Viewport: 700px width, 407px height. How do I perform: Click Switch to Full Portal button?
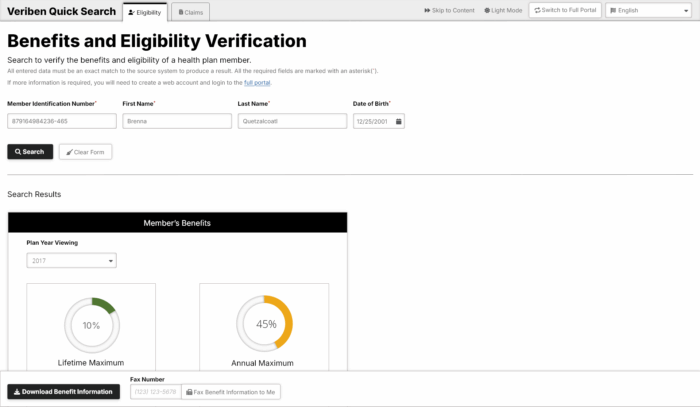coord(564,10)
